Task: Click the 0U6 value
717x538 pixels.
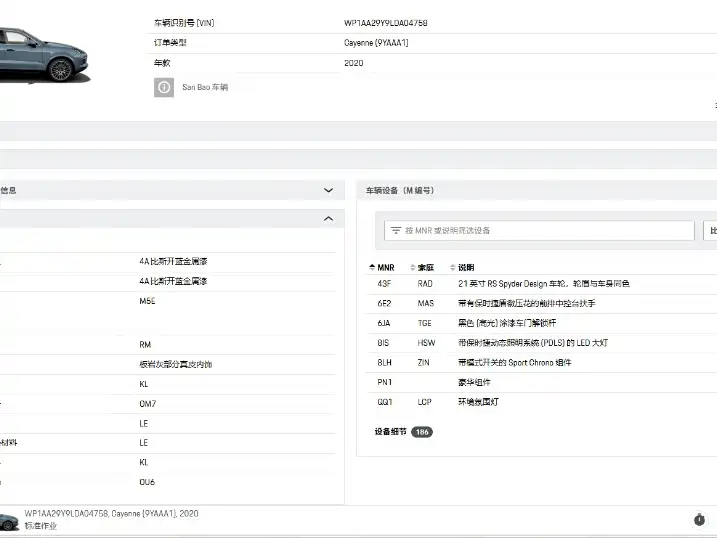Action: (x=147, y=482)
